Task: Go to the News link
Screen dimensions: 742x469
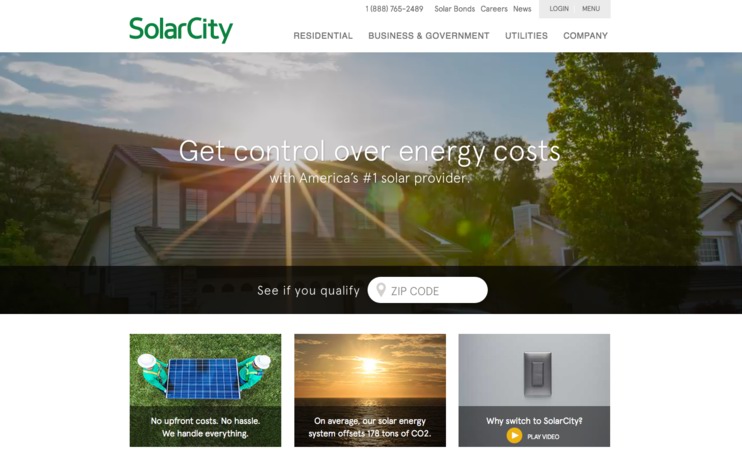Action: pyautogui.click(x=522, y=9)
